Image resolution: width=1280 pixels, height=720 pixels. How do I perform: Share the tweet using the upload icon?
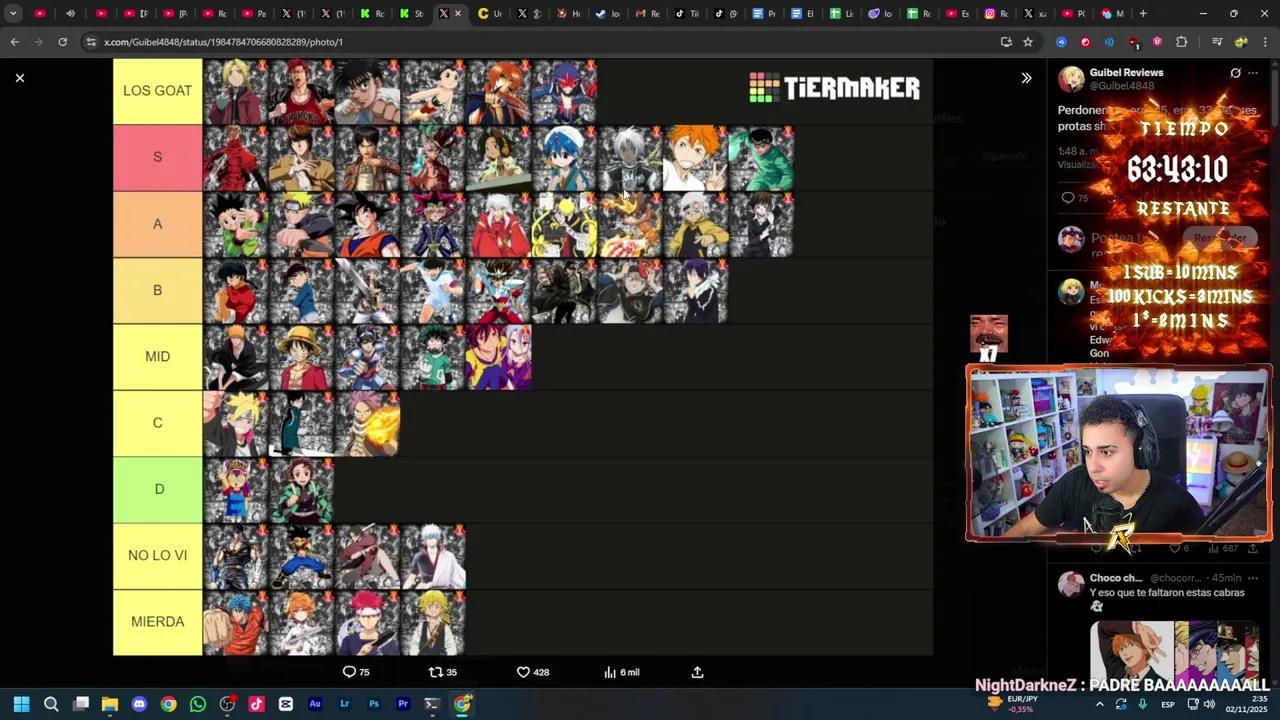click(x=697, y=672)
